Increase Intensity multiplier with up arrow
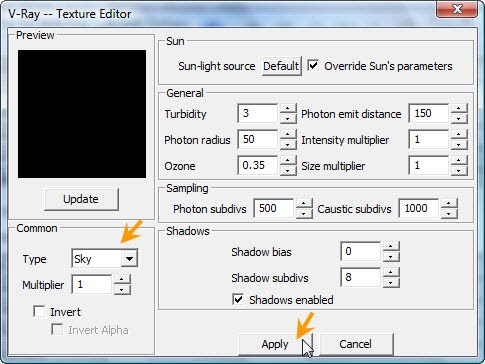Viewport: 485px width, 364px height. [459, 135]
